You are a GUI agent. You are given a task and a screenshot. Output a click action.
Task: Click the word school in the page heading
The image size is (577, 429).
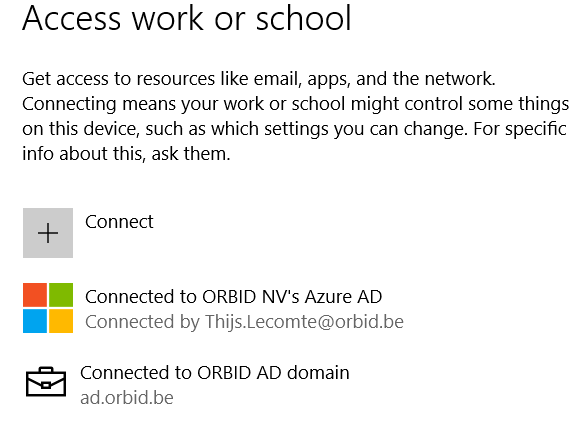coord(304,18)
